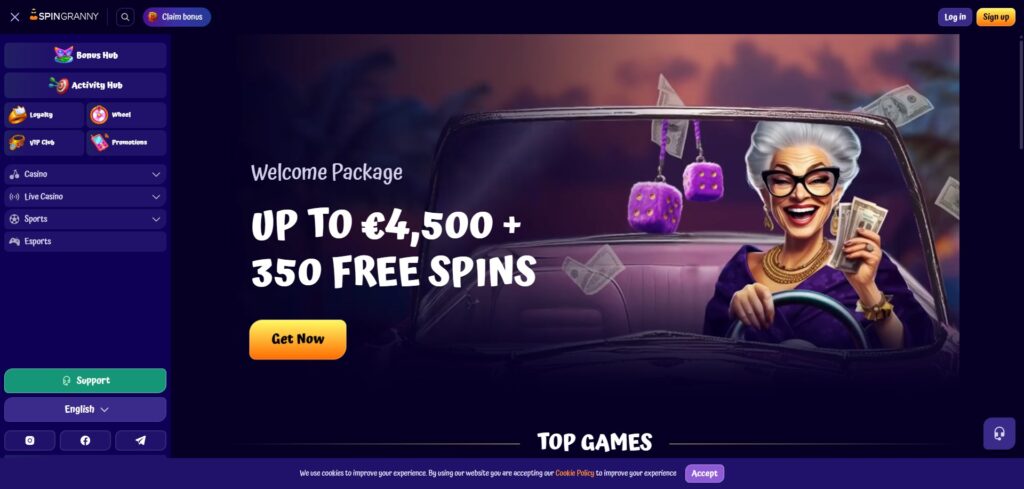Close the sidebar menu with X icon

tap(15, 17)
